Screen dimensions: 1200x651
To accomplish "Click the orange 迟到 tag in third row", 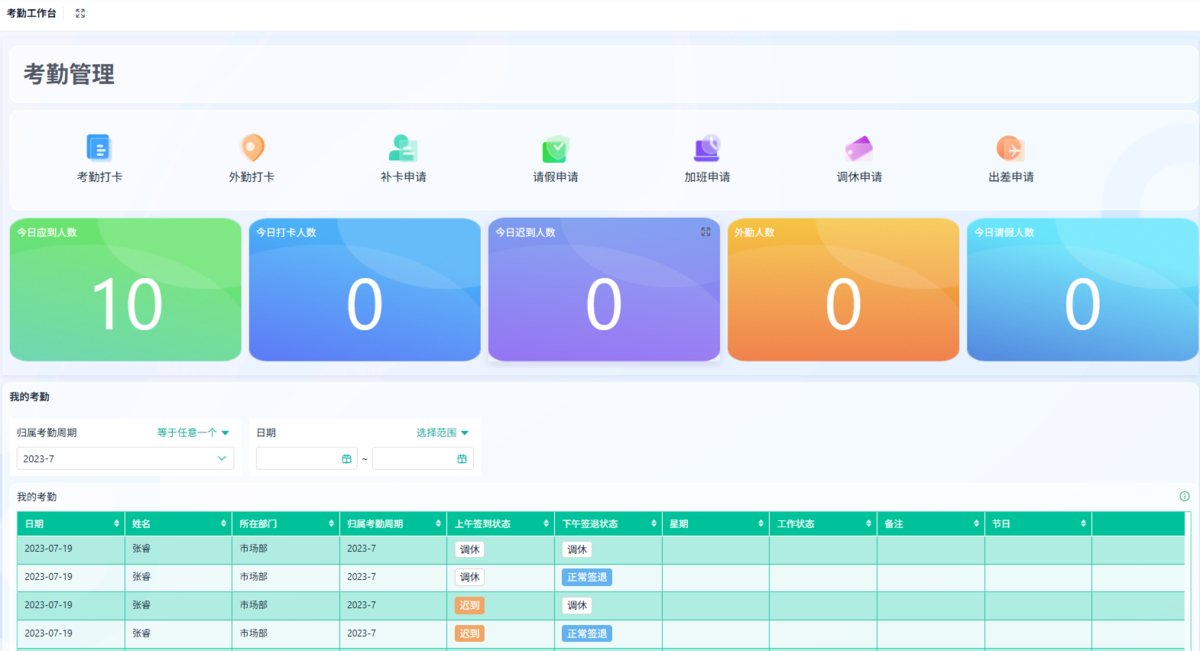I will 469,605.
